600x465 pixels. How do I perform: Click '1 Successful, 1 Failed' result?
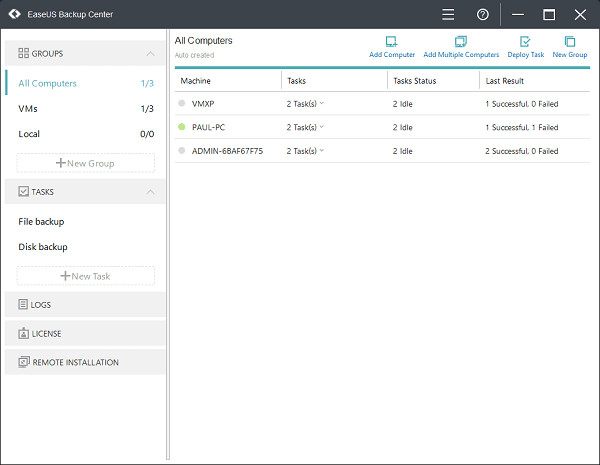click(x=522, y=127)
